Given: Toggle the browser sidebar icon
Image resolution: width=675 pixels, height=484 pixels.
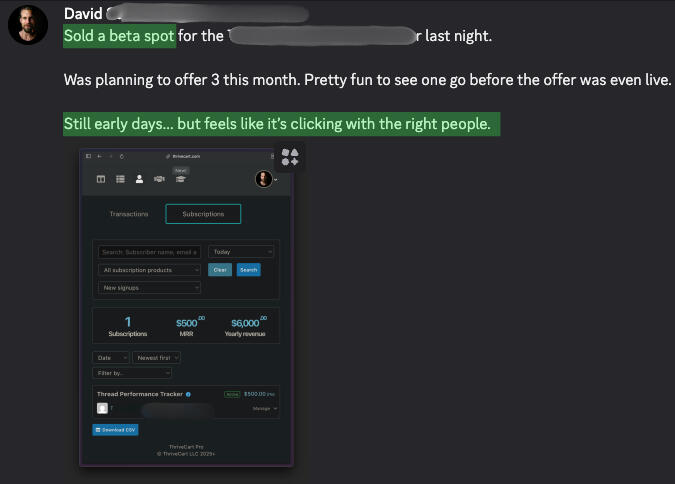Looking at the screenshot, I should (x=88, y=157).
